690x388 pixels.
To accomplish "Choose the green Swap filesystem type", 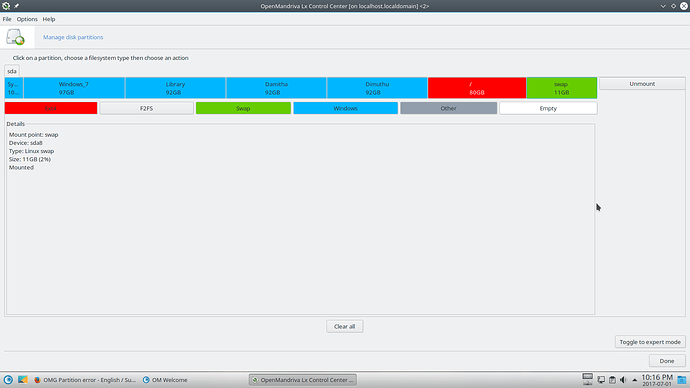I will pos(243,108).
